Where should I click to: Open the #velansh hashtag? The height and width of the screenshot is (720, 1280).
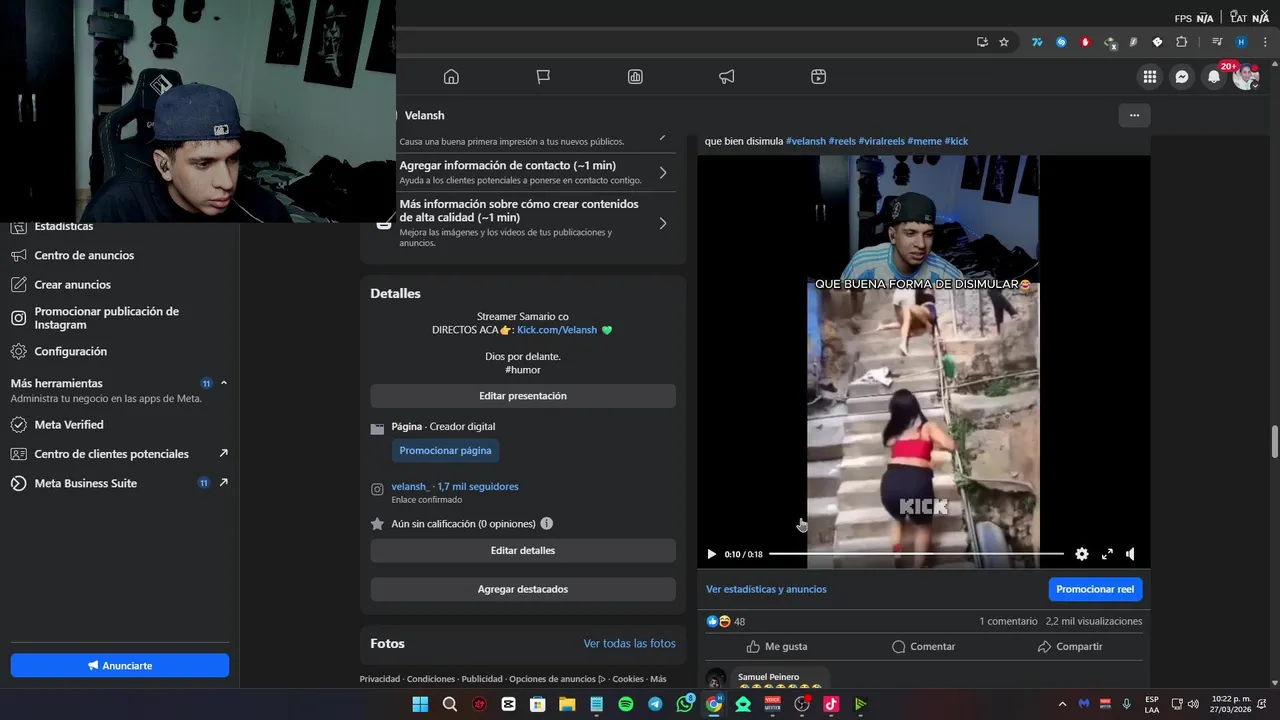point(806,141)
